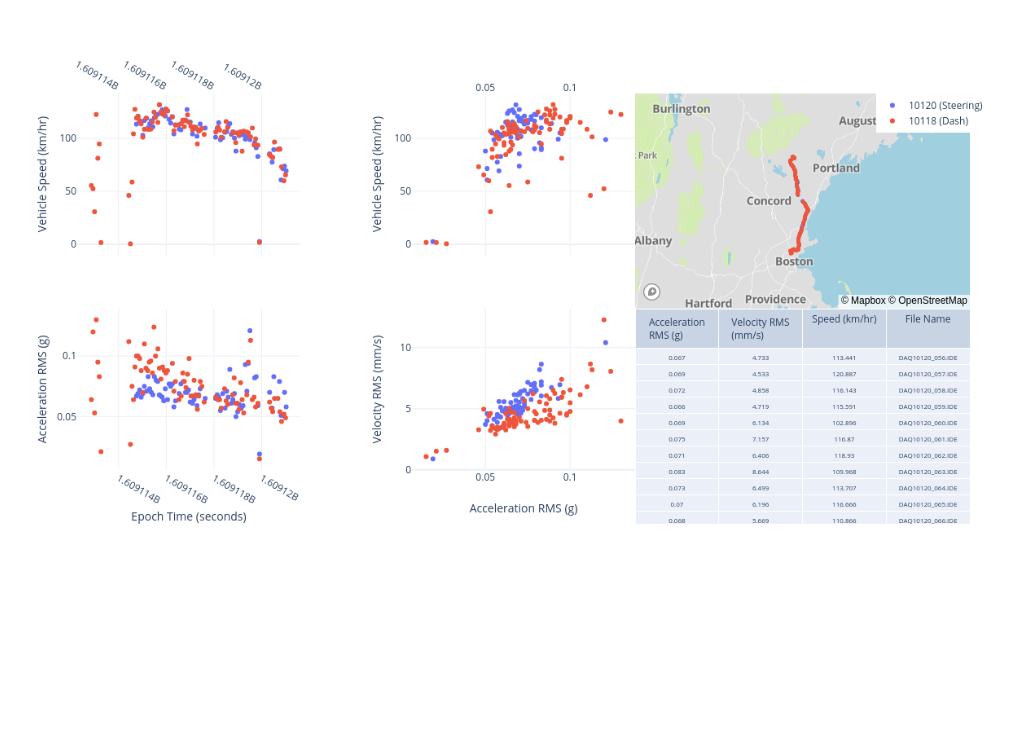The image size is (1023, 742).
Task: Toggle the 10120 (Steering) legend entry
Action: pos(944,105)
